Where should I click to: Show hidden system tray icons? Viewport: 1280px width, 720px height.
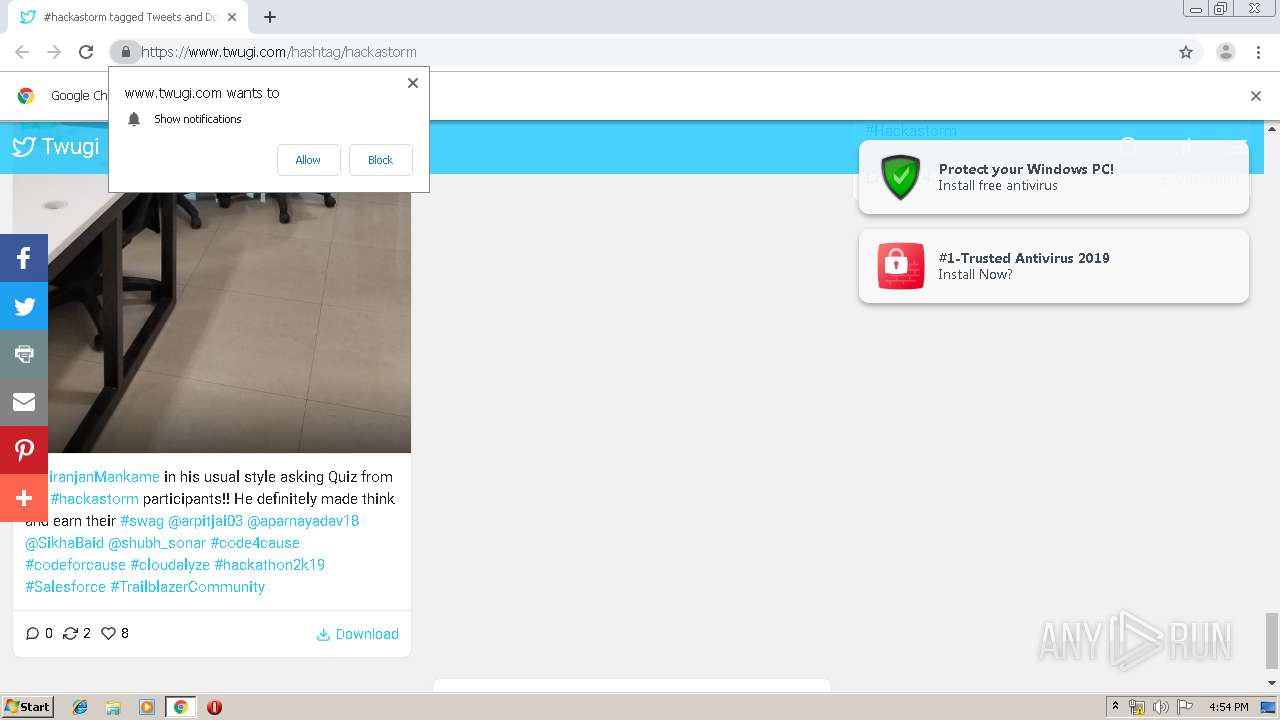pos(1116,707)
